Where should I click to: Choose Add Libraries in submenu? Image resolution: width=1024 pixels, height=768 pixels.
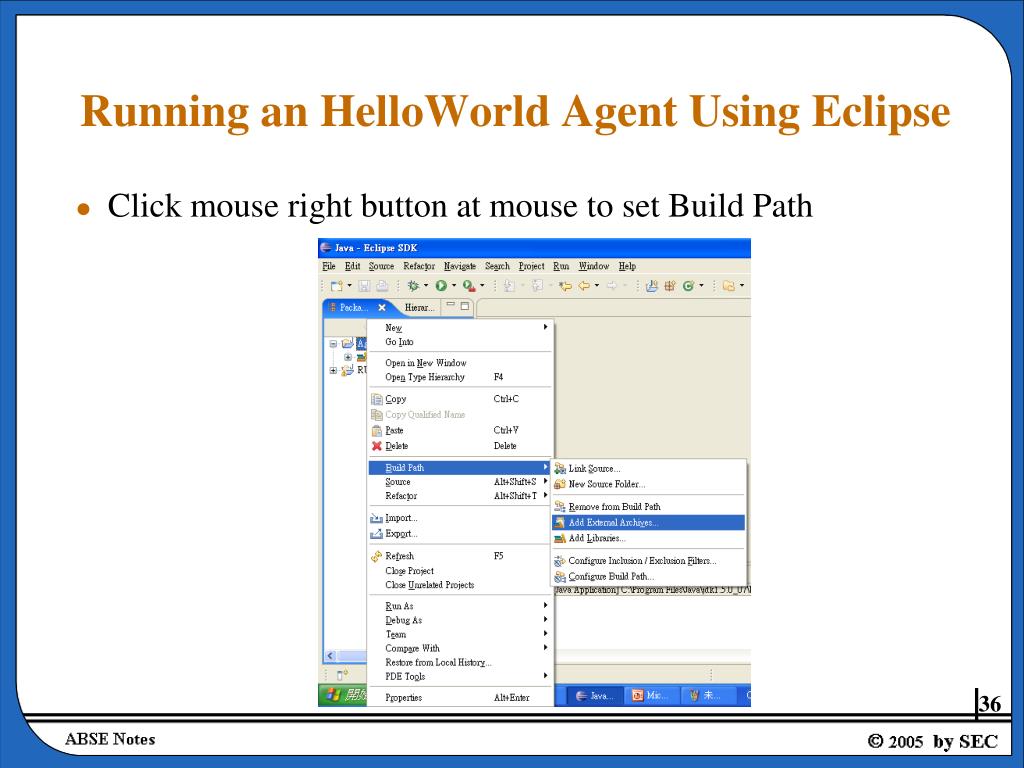(x=650, y=538)
